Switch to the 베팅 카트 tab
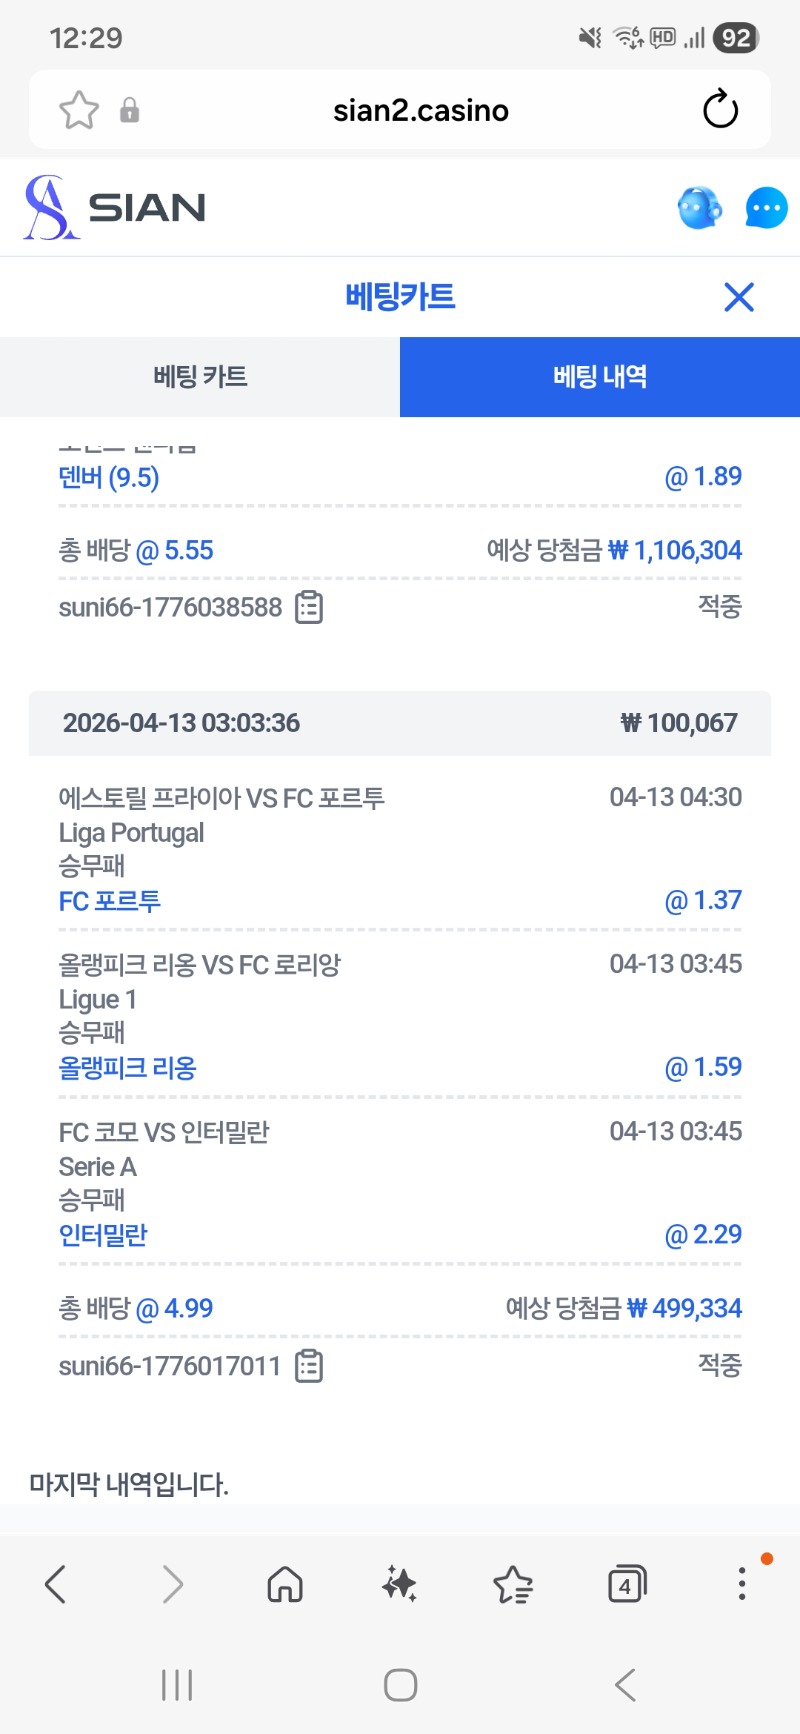Viewport: 800px width, 1734px height. click(x=200, y=377)
